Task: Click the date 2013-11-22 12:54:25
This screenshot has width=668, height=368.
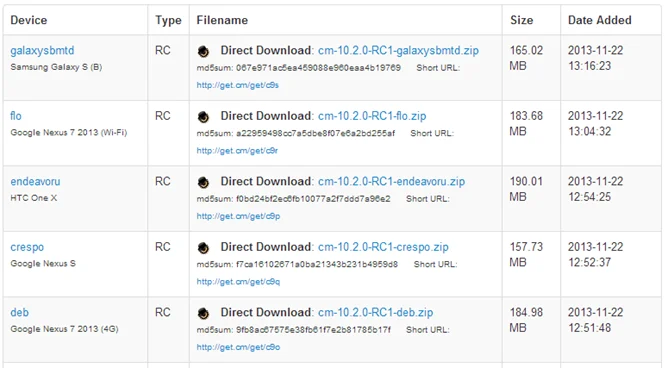Action: pyautogui.click(x=596, y=190)
